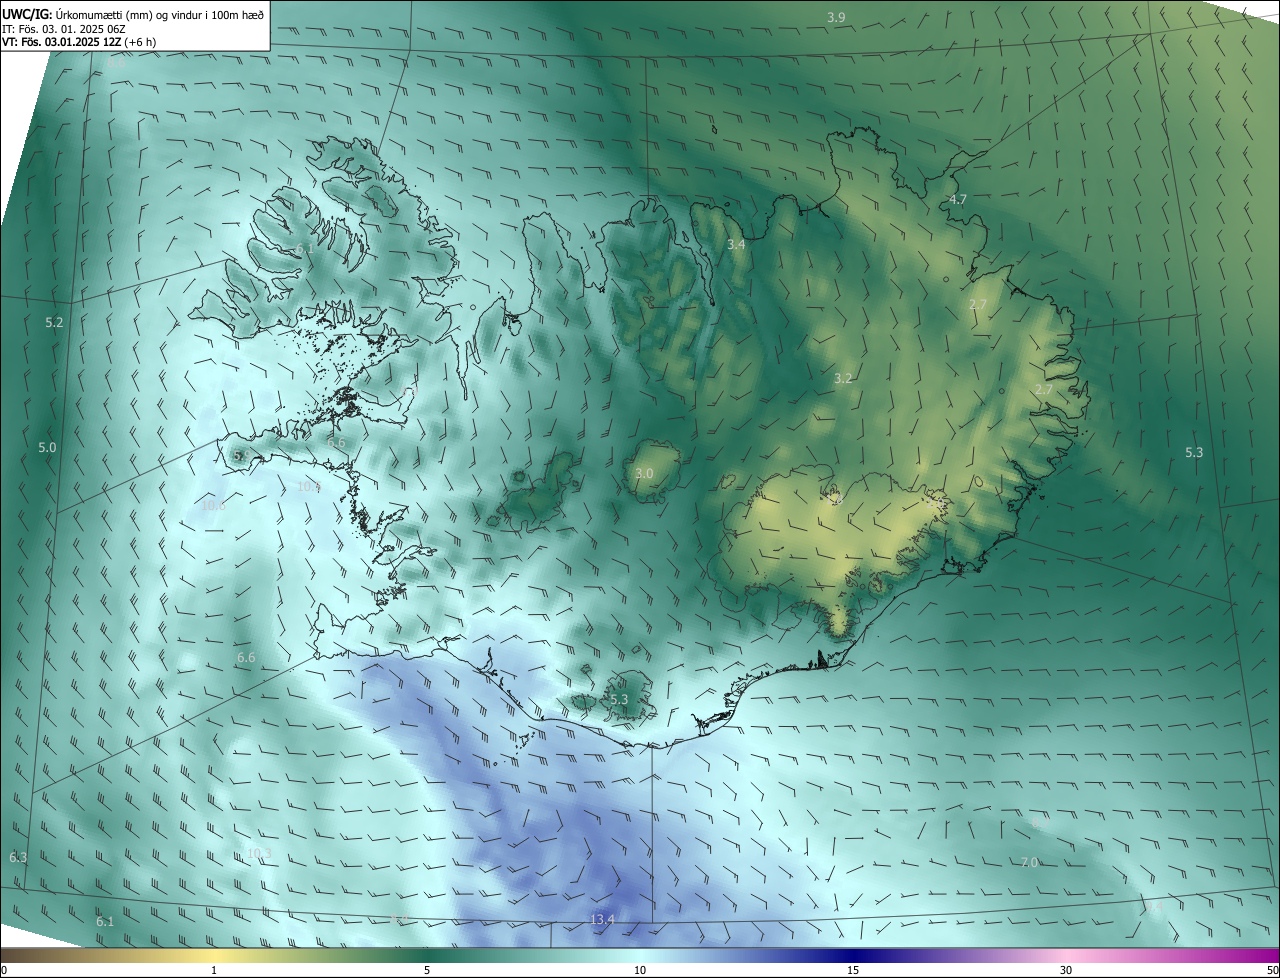This screenshot has height=978, width=1280.
Task: Click the 10.6 value west of Snæfellsnes
Action: coord(213,505)
